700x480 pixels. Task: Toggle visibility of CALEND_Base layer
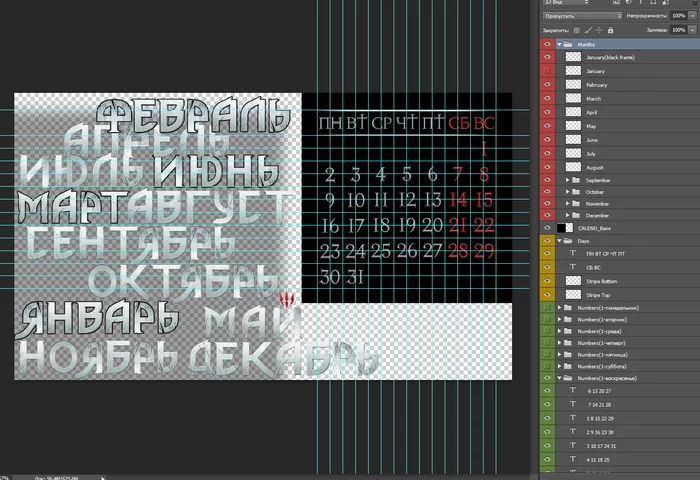(x=547, y=228)
